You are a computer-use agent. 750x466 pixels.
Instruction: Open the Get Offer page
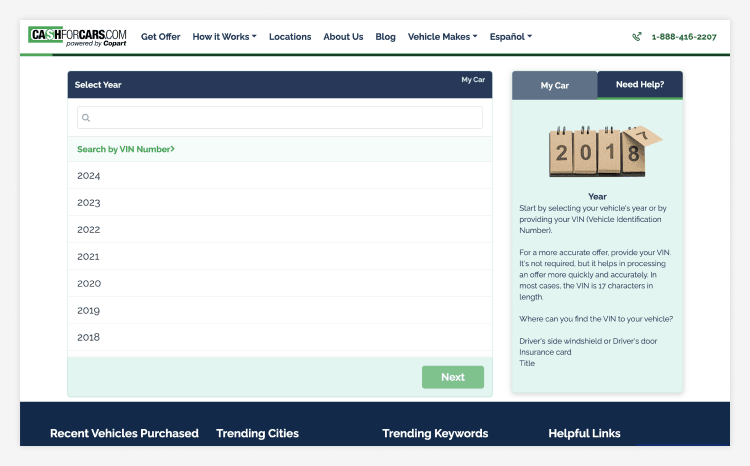pos(160,37)
